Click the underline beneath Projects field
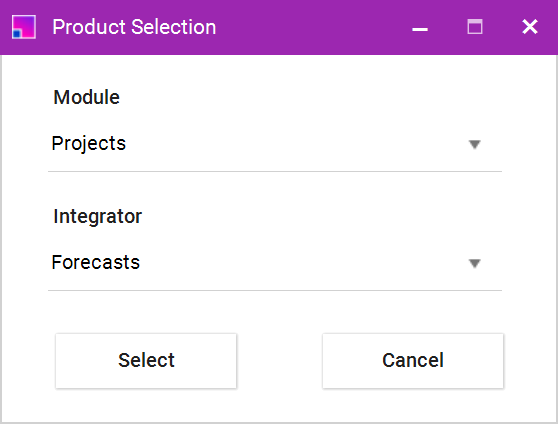The image size is (558, 424). (275, 171)
